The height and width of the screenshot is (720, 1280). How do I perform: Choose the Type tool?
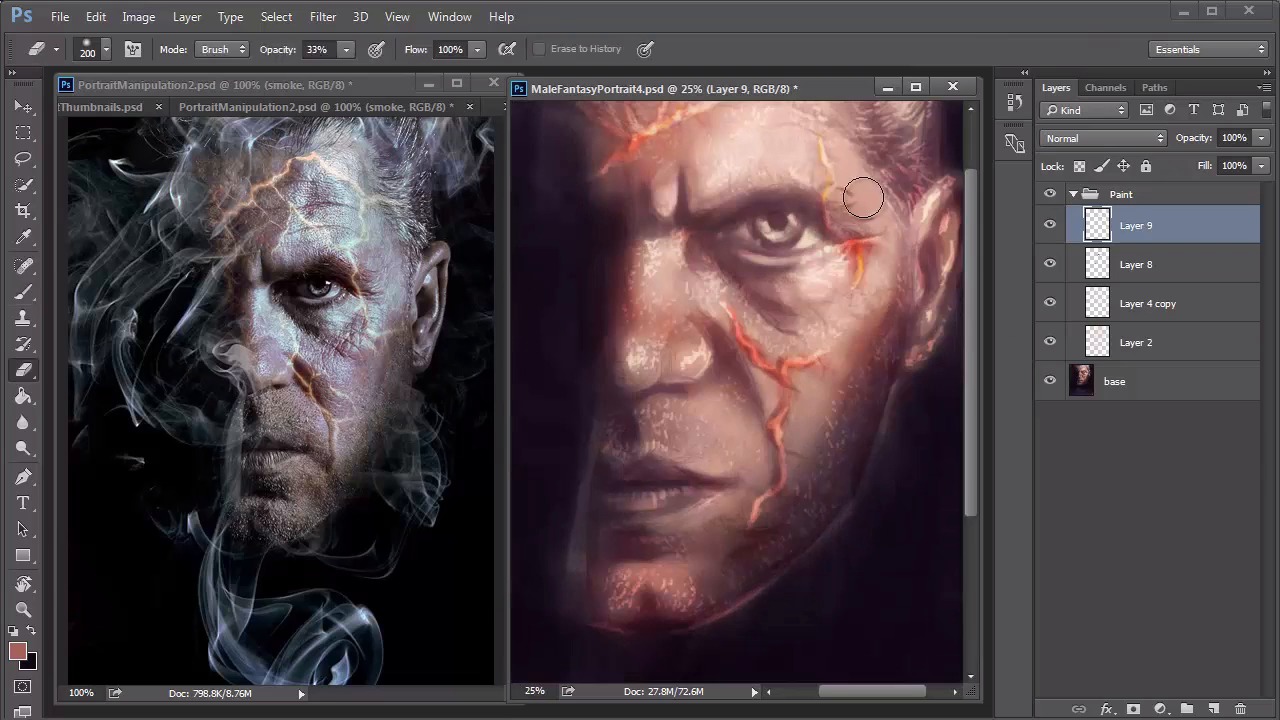pyautogui.click(x=23, y=503)
